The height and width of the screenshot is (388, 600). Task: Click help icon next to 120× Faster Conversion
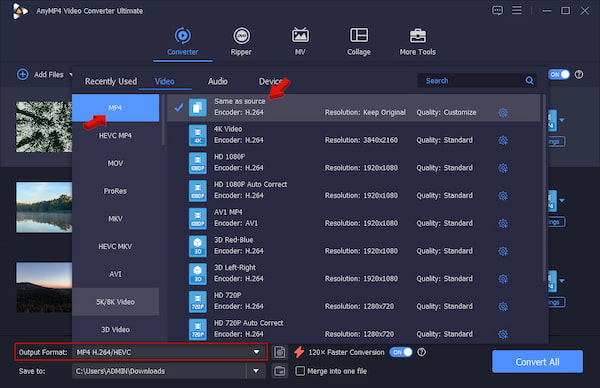pyautogui.click(x=421, y=352)
